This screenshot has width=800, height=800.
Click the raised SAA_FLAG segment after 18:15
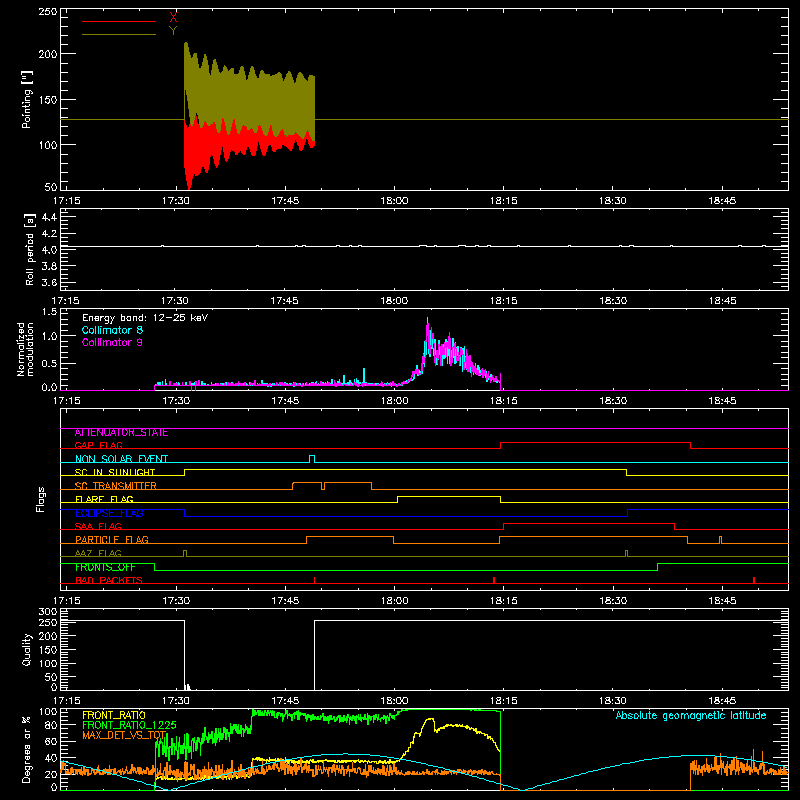pos(589,523)
